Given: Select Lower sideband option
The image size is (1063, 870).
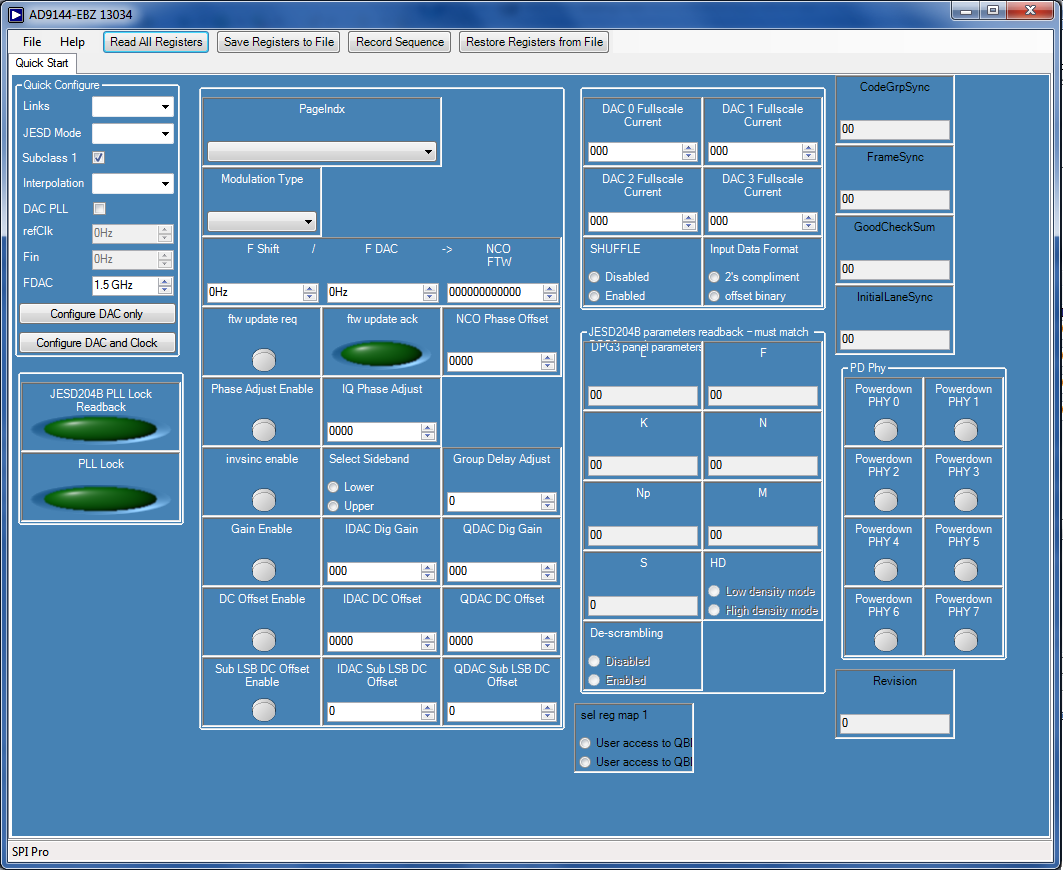Looking at the screenshot, I should tap(333, 487).
